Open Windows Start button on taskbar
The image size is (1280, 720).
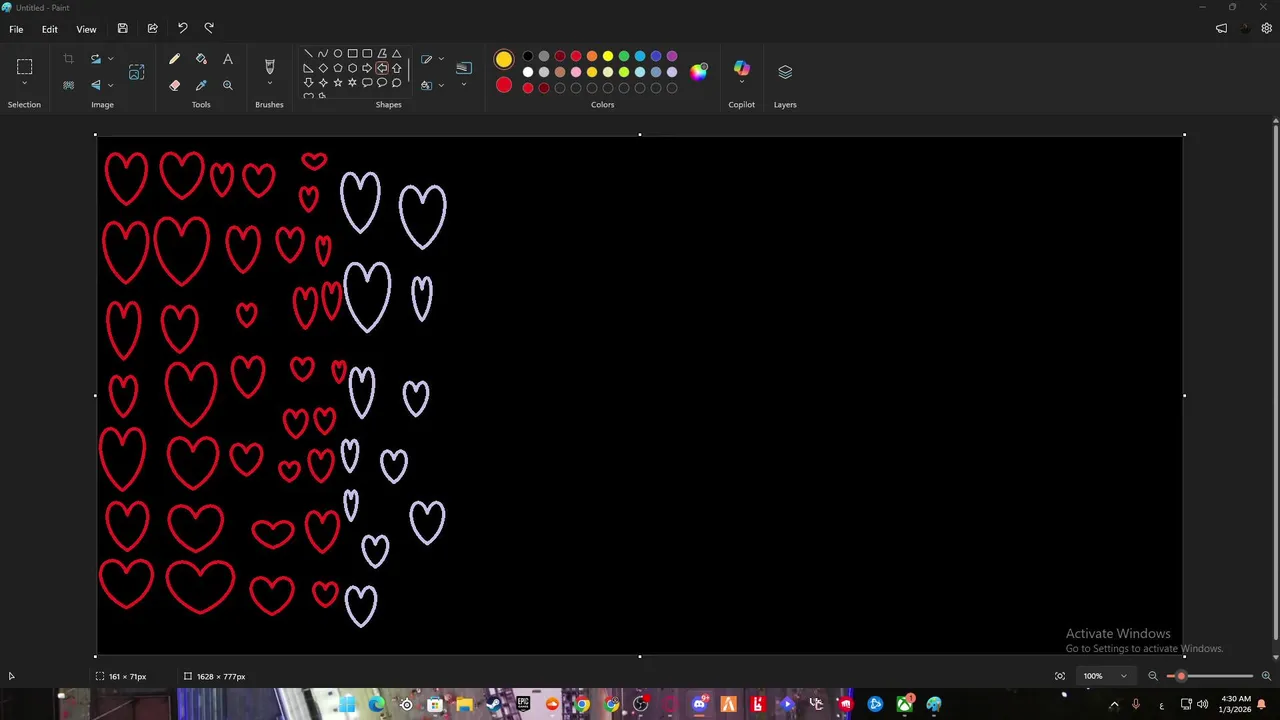(347, 705)
